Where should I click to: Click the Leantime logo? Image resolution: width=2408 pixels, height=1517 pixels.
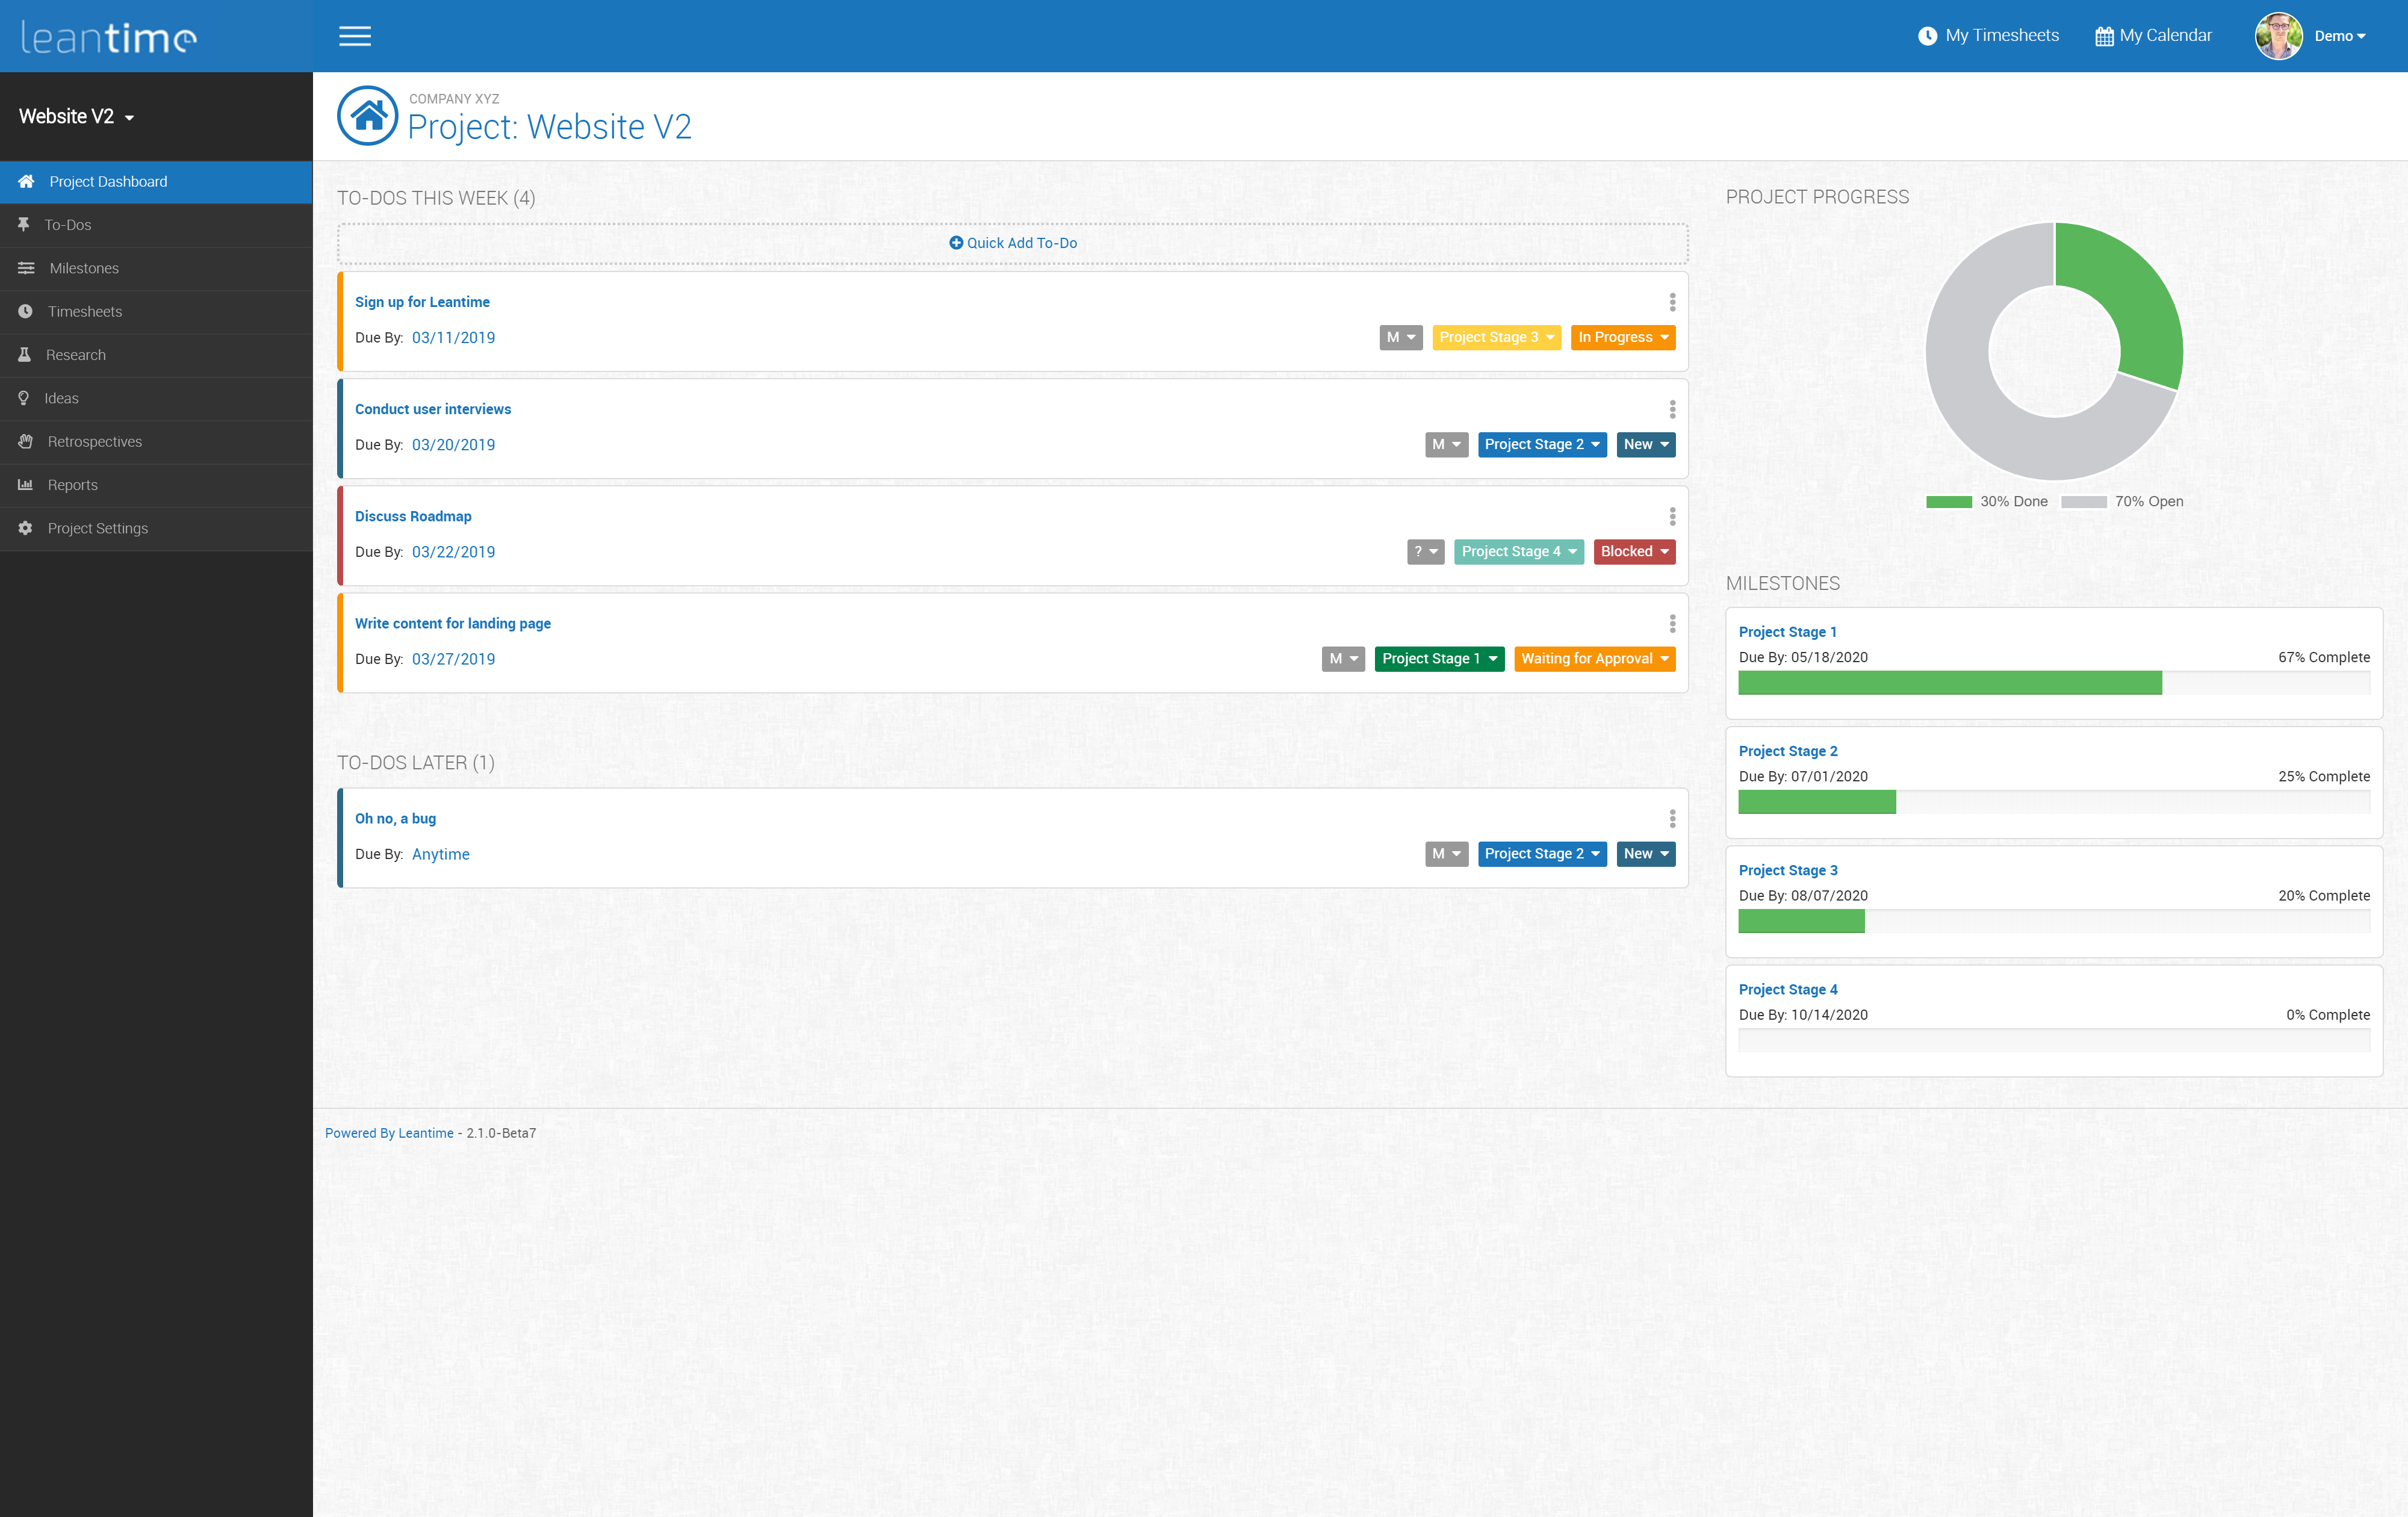pos(108,37)
